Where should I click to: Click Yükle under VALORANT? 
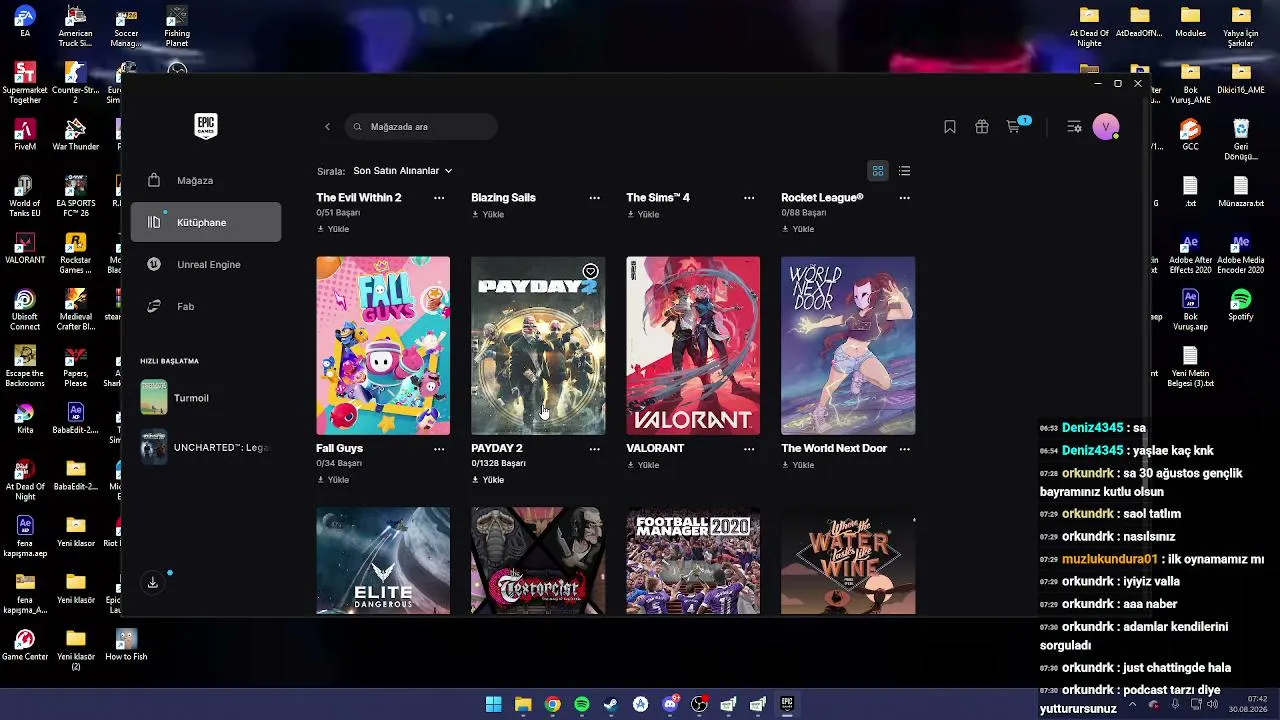click(x=643, y=465)
